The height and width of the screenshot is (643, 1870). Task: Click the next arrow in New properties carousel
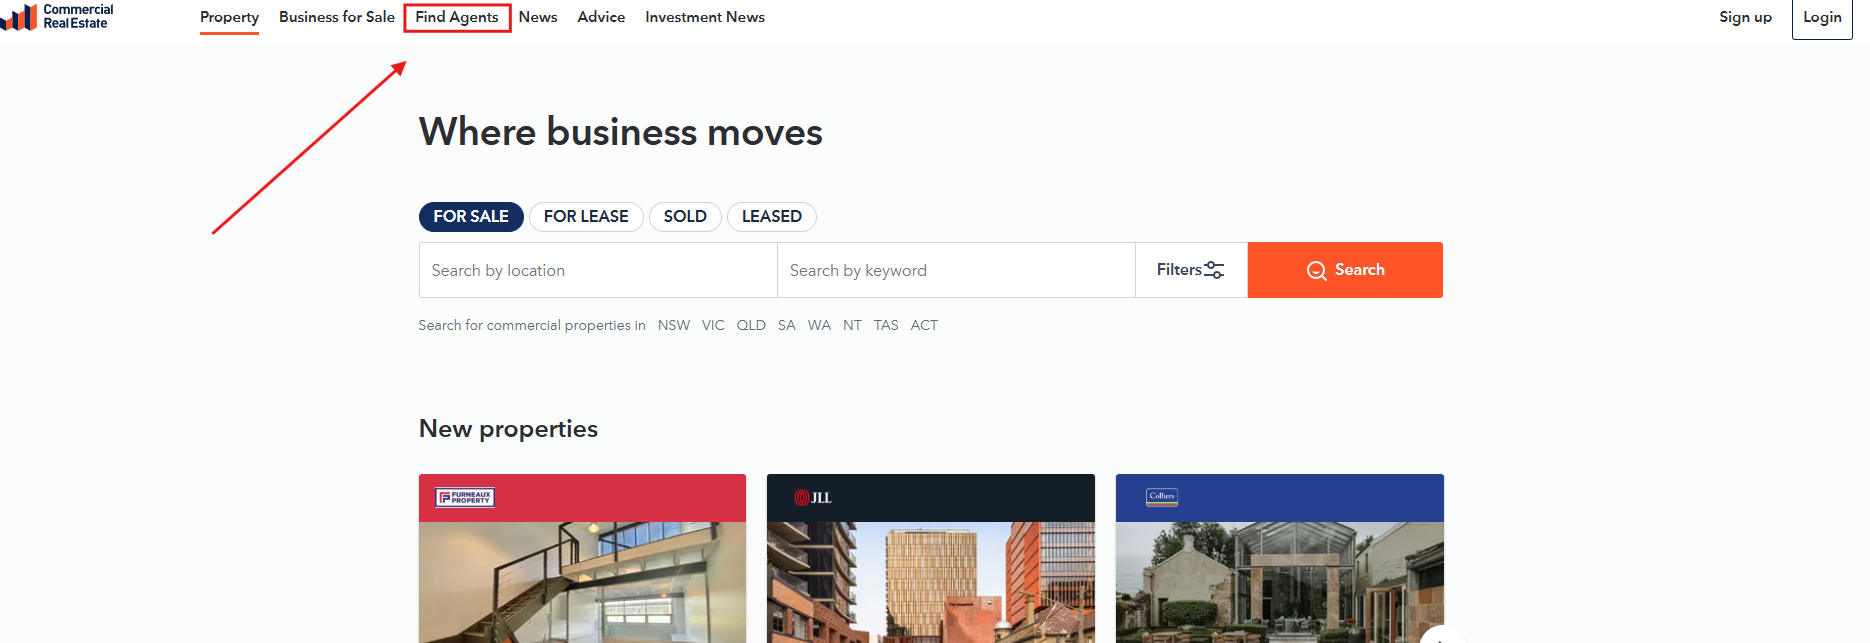click(x=1441, y=636)
